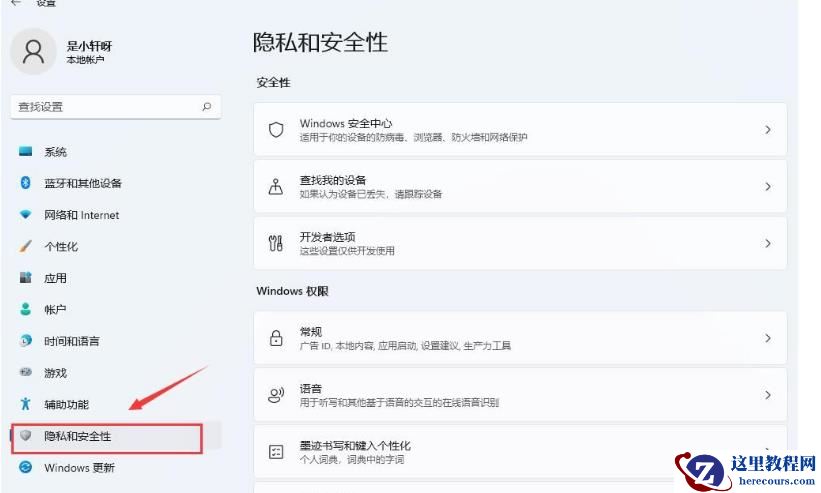Click the network Wi-Fi icon
The image size is (821, 493).
point(25,215)
